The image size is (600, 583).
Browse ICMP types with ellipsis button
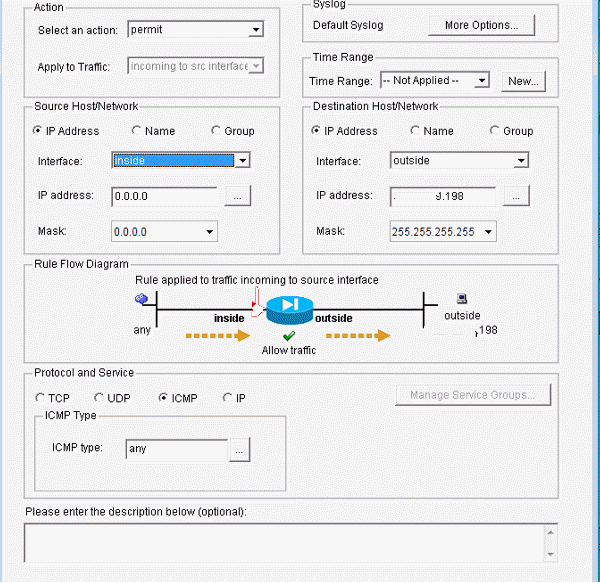[240, 449]
